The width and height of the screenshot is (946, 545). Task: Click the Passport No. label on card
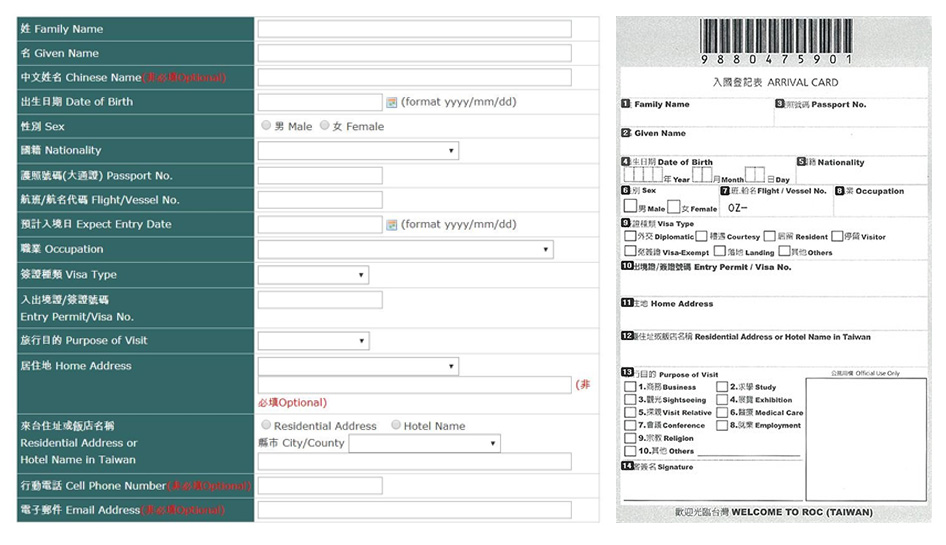[839, 104]
